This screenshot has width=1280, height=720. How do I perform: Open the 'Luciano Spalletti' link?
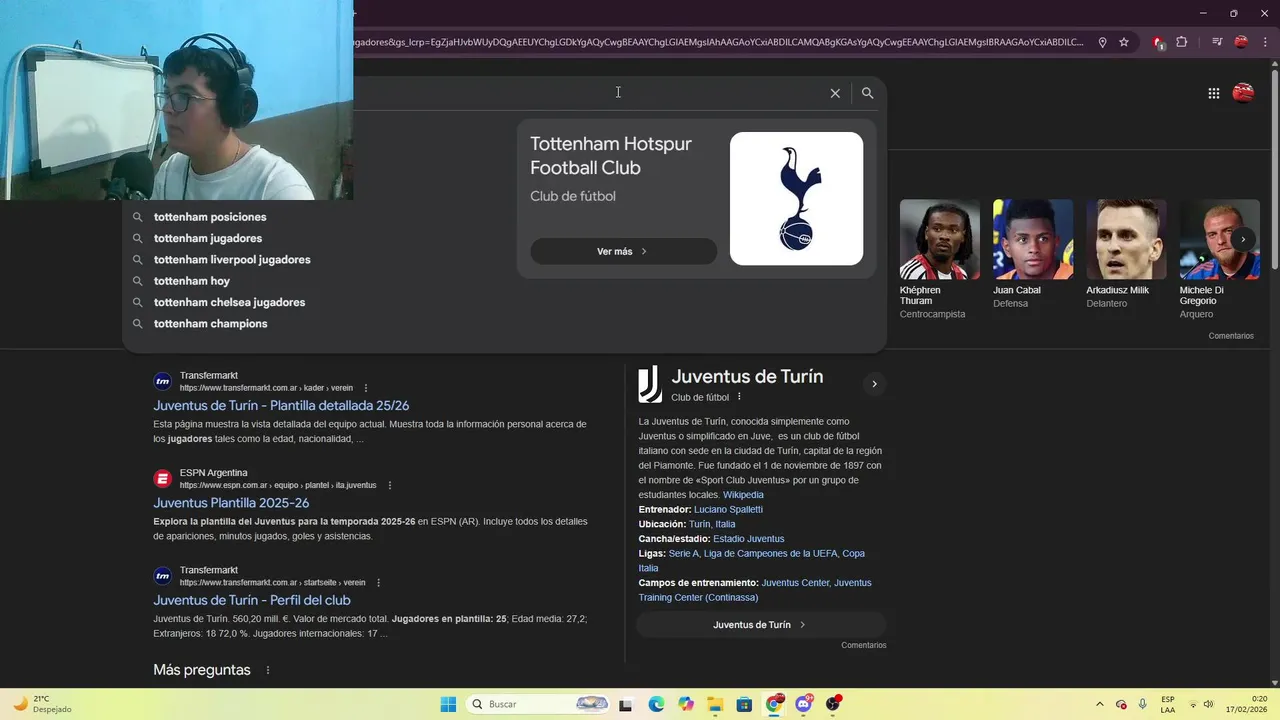coord(728,510)
